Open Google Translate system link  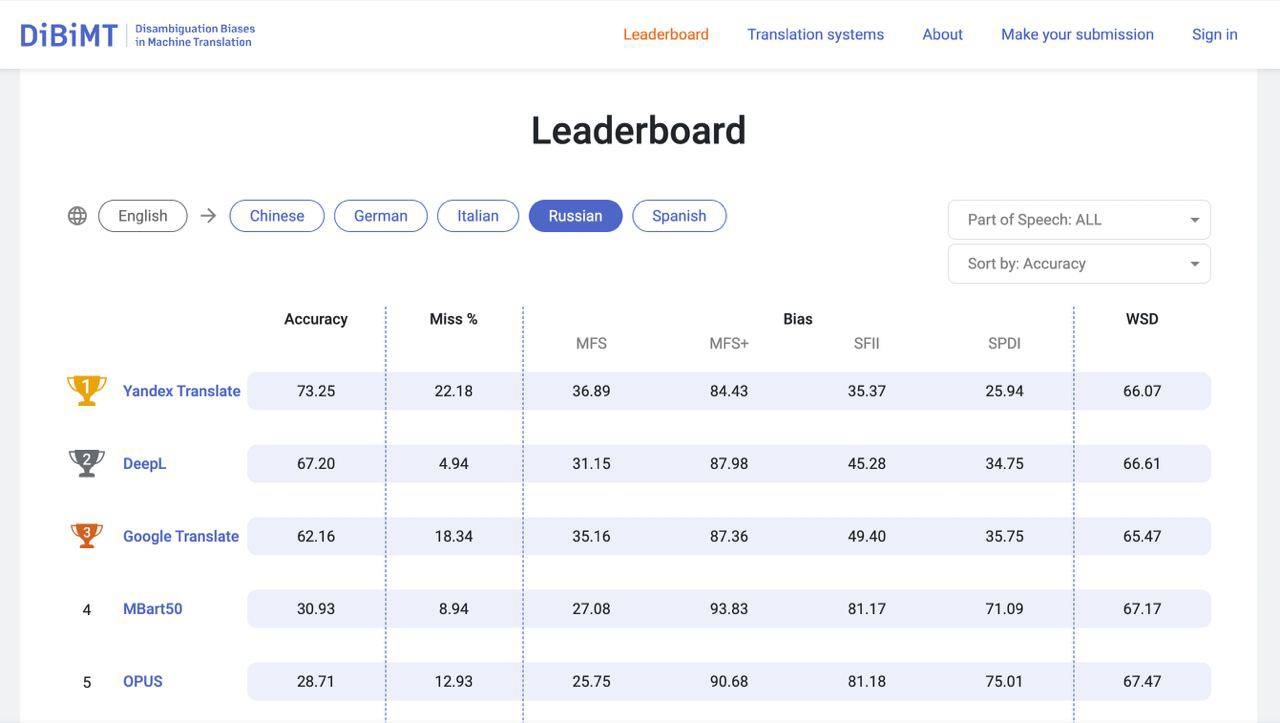click(181, 536)
